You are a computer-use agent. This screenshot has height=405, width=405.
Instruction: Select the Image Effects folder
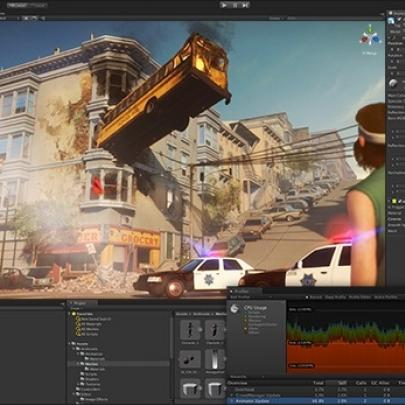pyautogui.click(x=93, y=399)
